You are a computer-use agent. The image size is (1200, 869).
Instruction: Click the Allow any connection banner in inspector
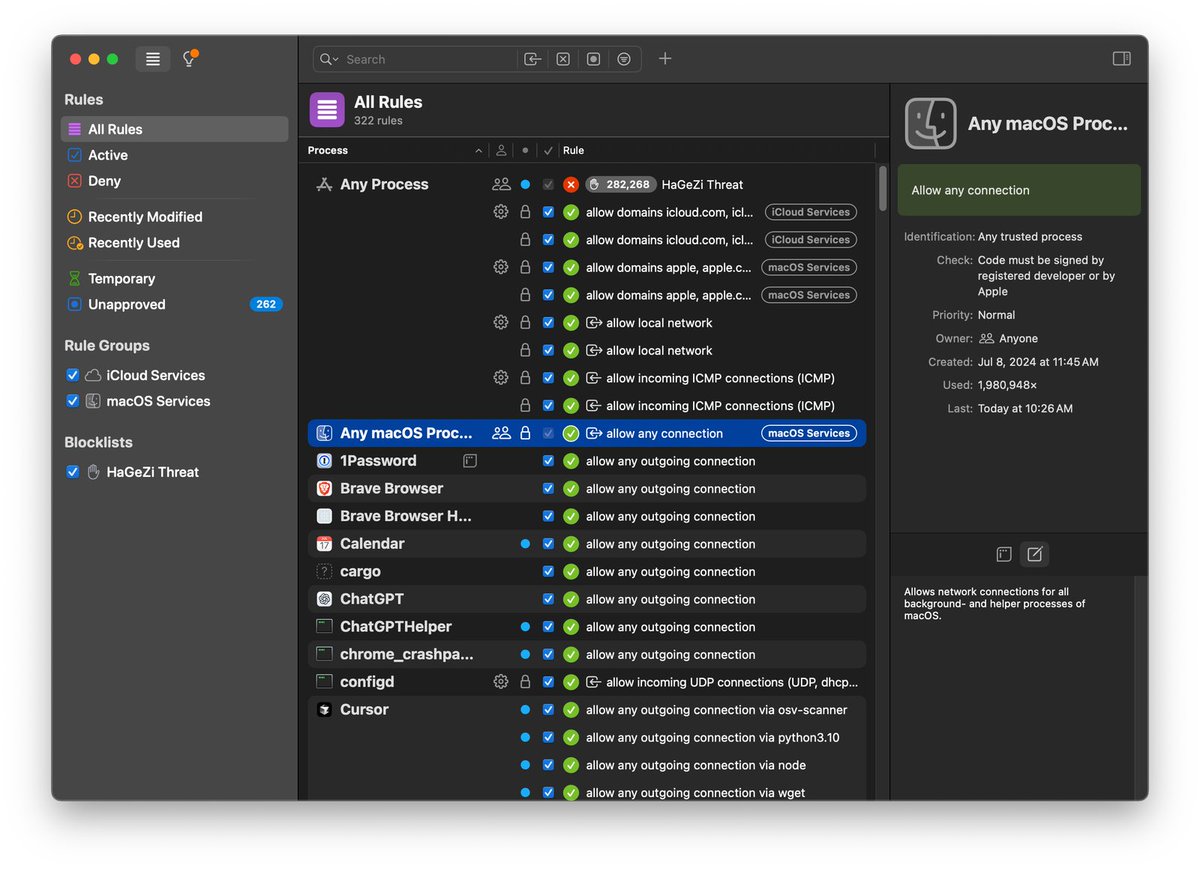[x=1019, y=190]
